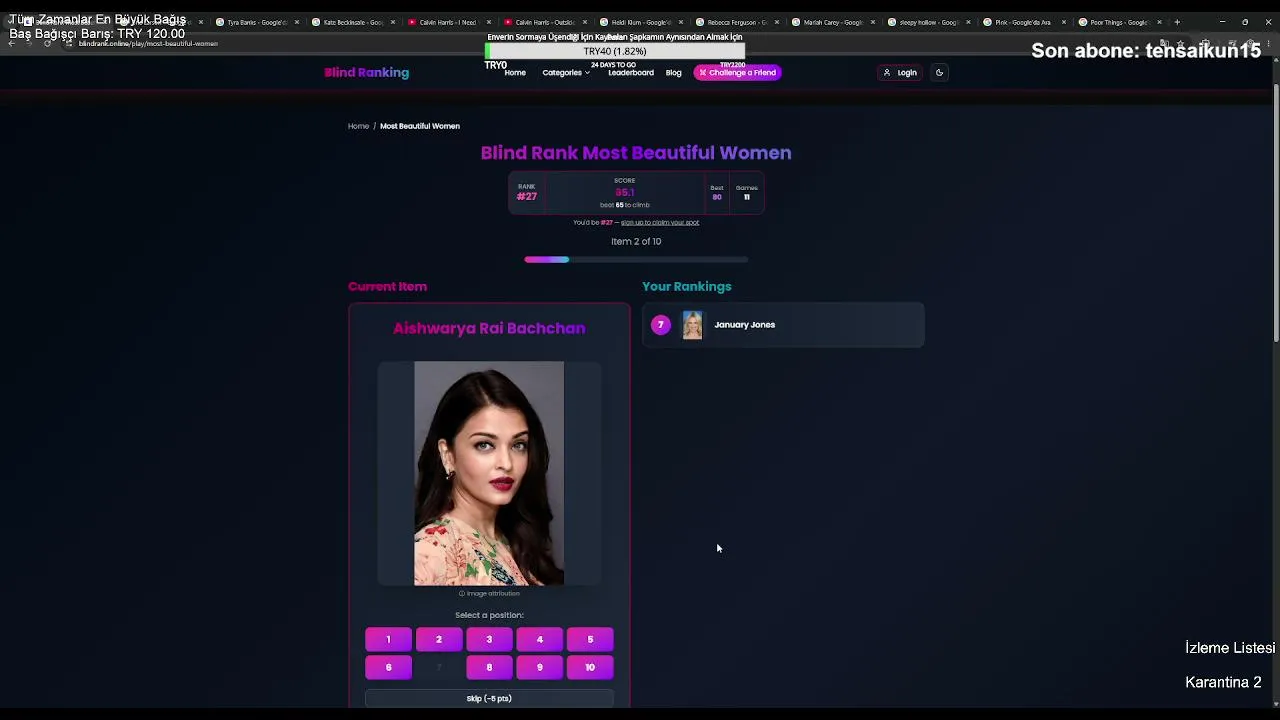1280x720 pixels.
Task: Select position 1 for the current item
Action: [x=388, y=639]
